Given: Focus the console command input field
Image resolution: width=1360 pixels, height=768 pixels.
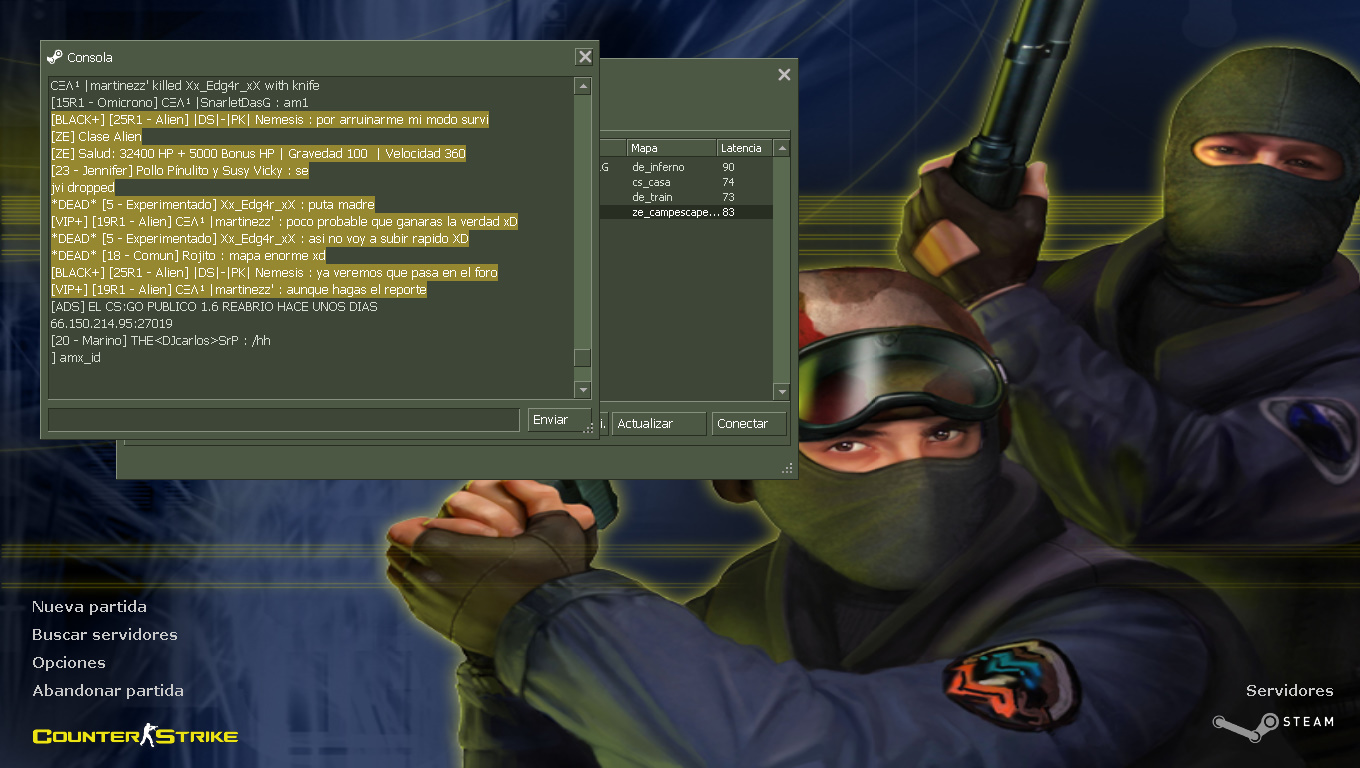Looking at the screenshot, I should tap(283, 420).
